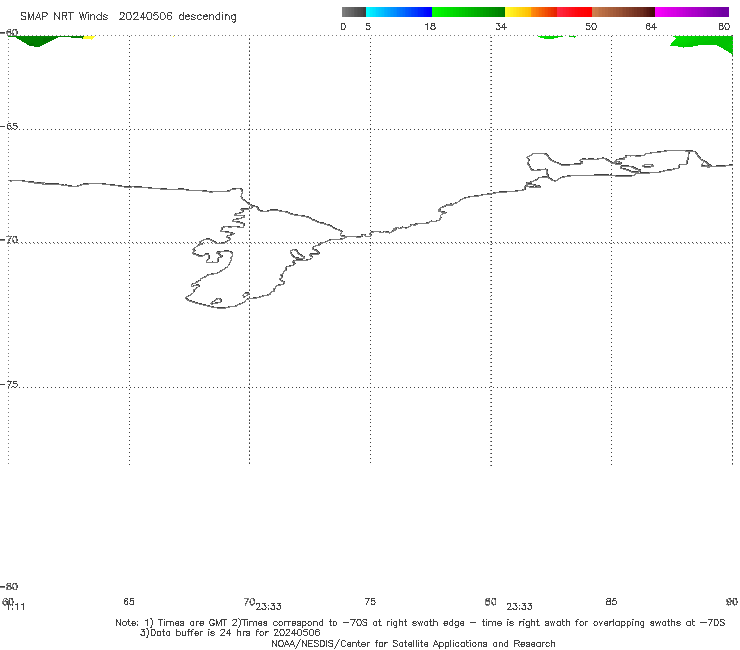Click the small green wind patch near longitude 82
740x650 pixels.
pyautogui.click(x=550, y=36)
